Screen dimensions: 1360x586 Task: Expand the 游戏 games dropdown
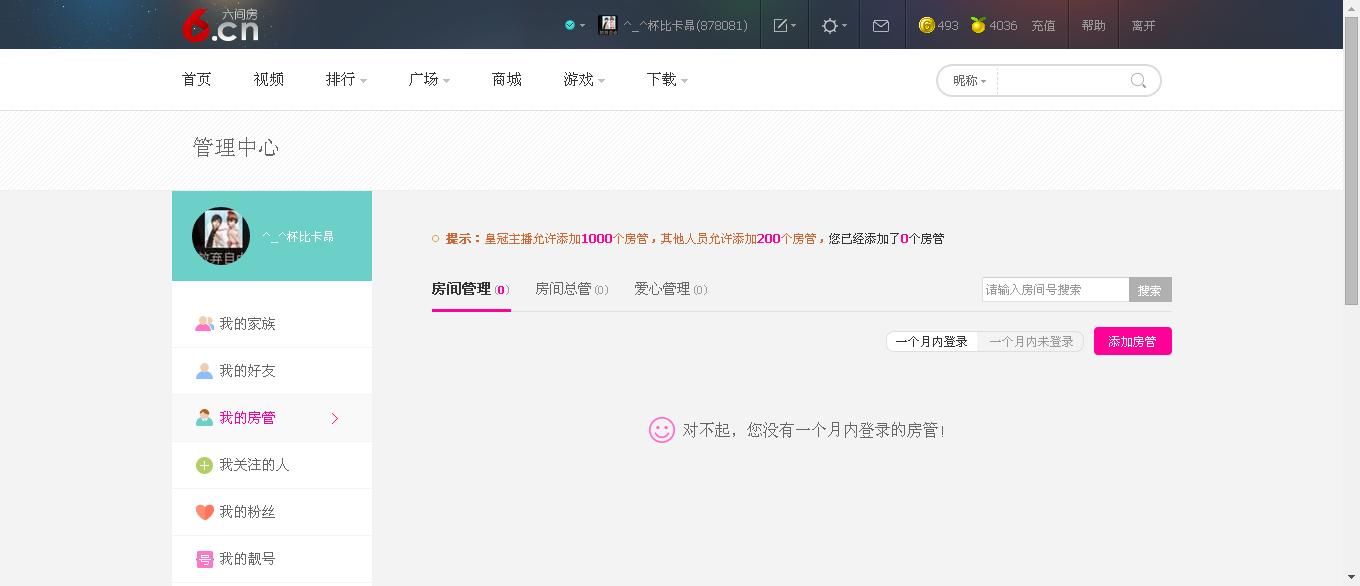pyautogui.click(x=584, y=79)
